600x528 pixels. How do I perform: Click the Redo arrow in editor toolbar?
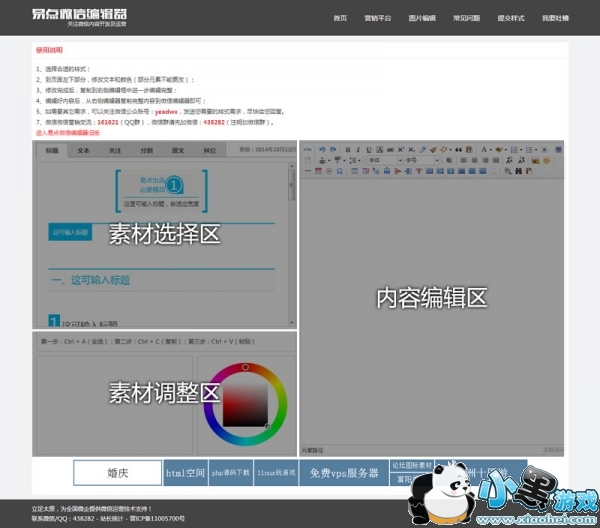[x=332, y=149]
